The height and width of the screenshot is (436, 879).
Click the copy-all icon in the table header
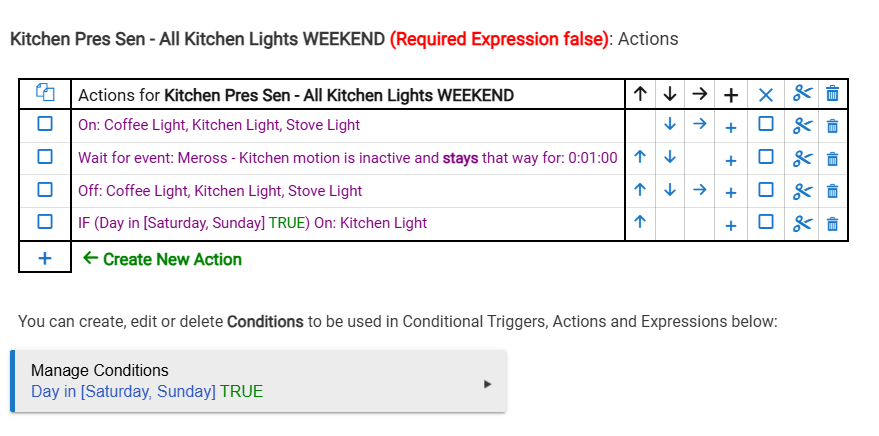44,94
